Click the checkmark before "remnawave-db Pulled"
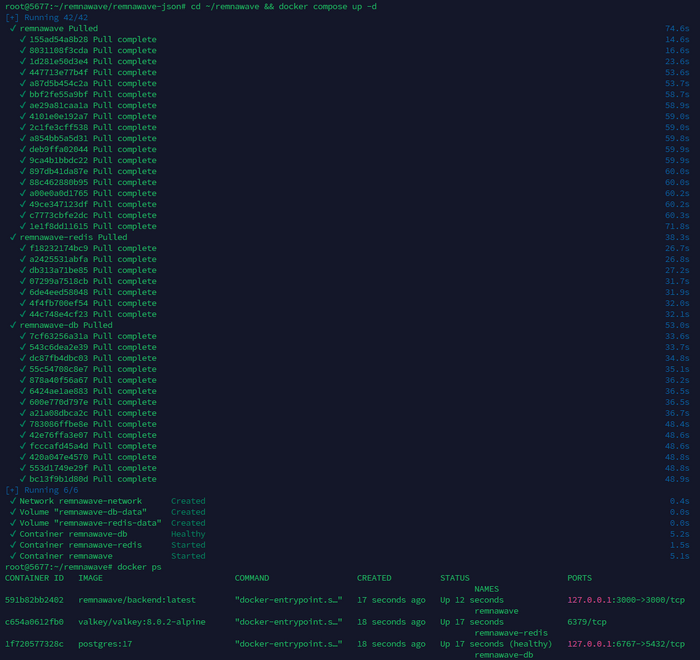Viewport: 700px width, 660px height. coord(13,325)
